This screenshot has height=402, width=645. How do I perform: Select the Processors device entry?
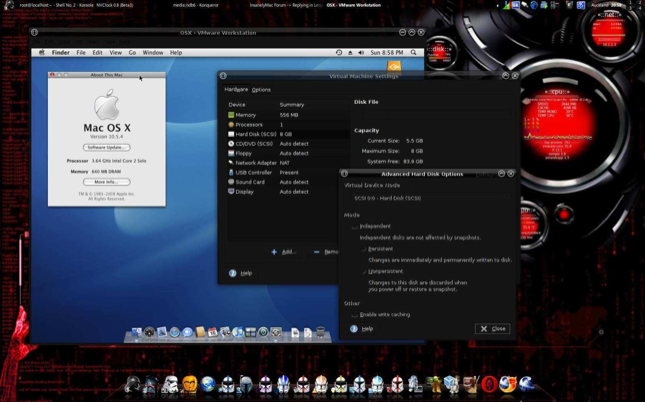[x=249, y=125]
